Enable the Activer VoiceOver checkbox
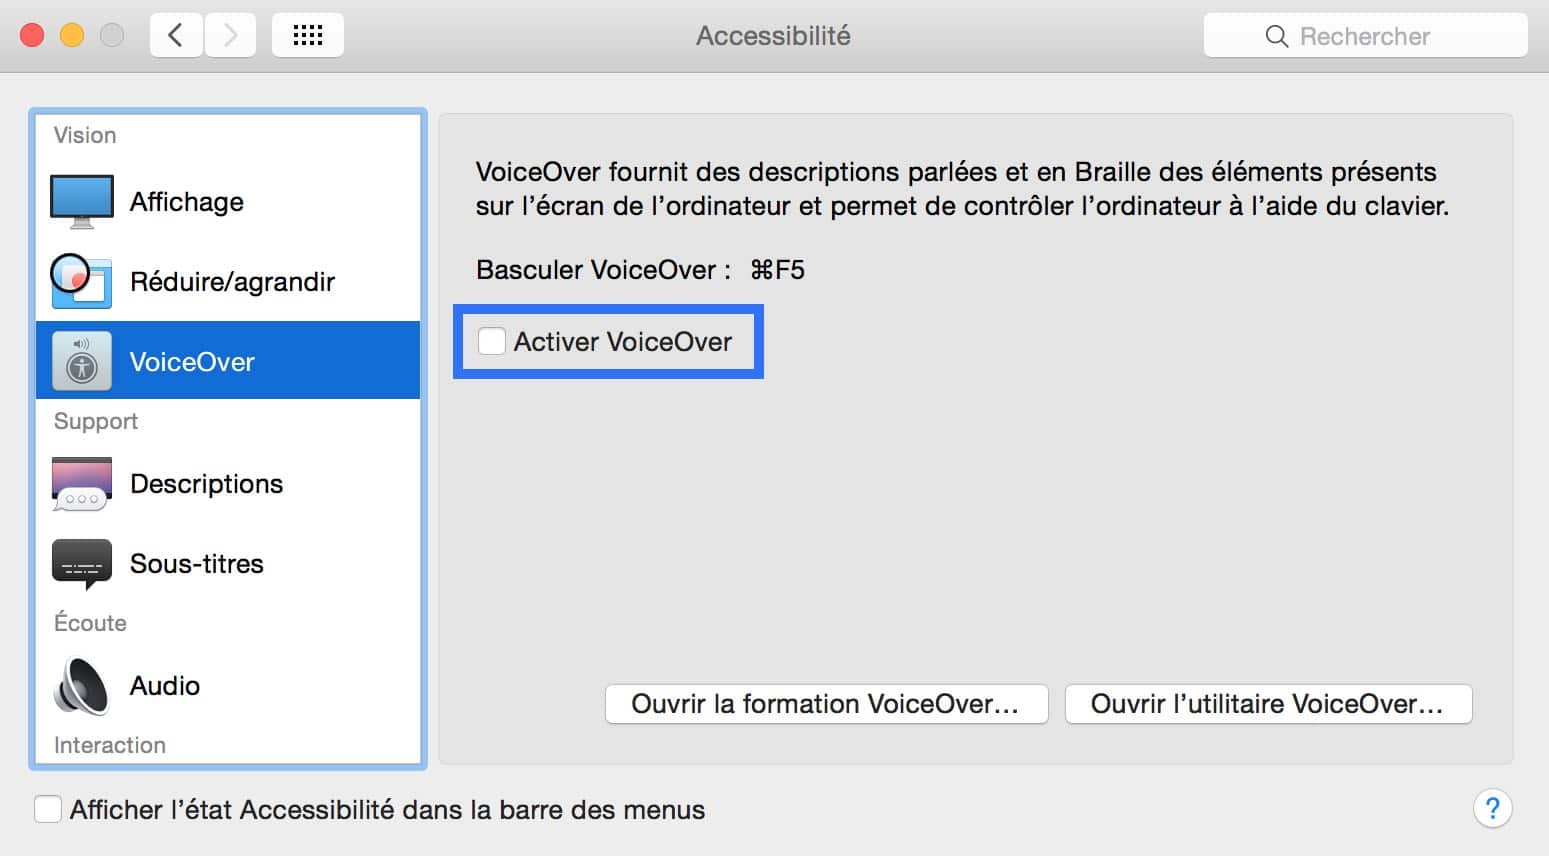This screenshot has width=1549, height=856. pos(492,341)
